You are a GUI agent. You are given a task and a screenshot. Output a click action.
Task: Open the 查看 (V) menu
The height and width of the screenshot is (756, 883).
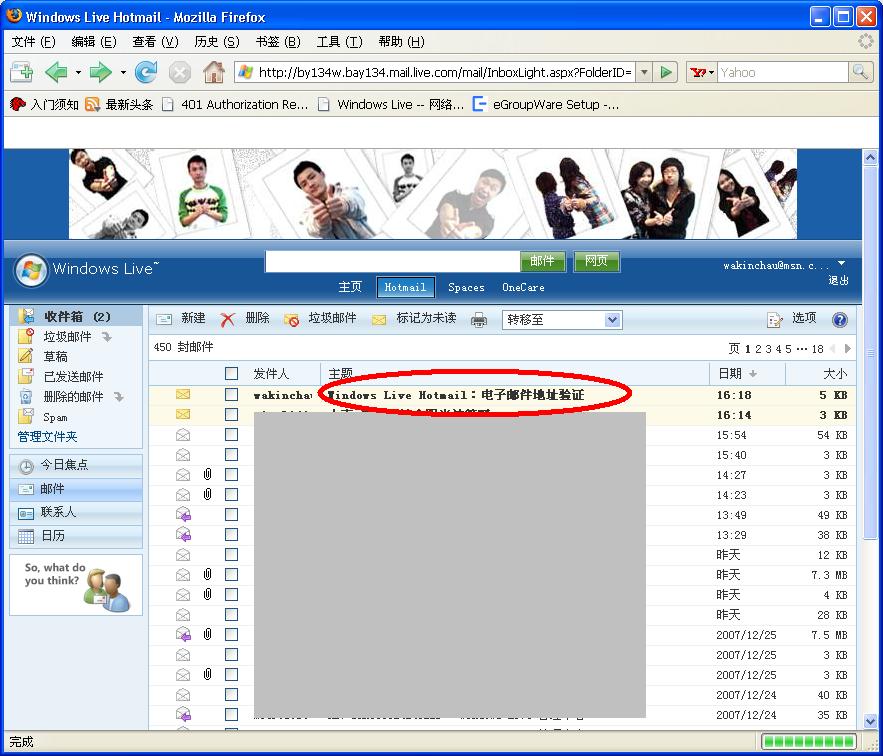tap(155, 42)
